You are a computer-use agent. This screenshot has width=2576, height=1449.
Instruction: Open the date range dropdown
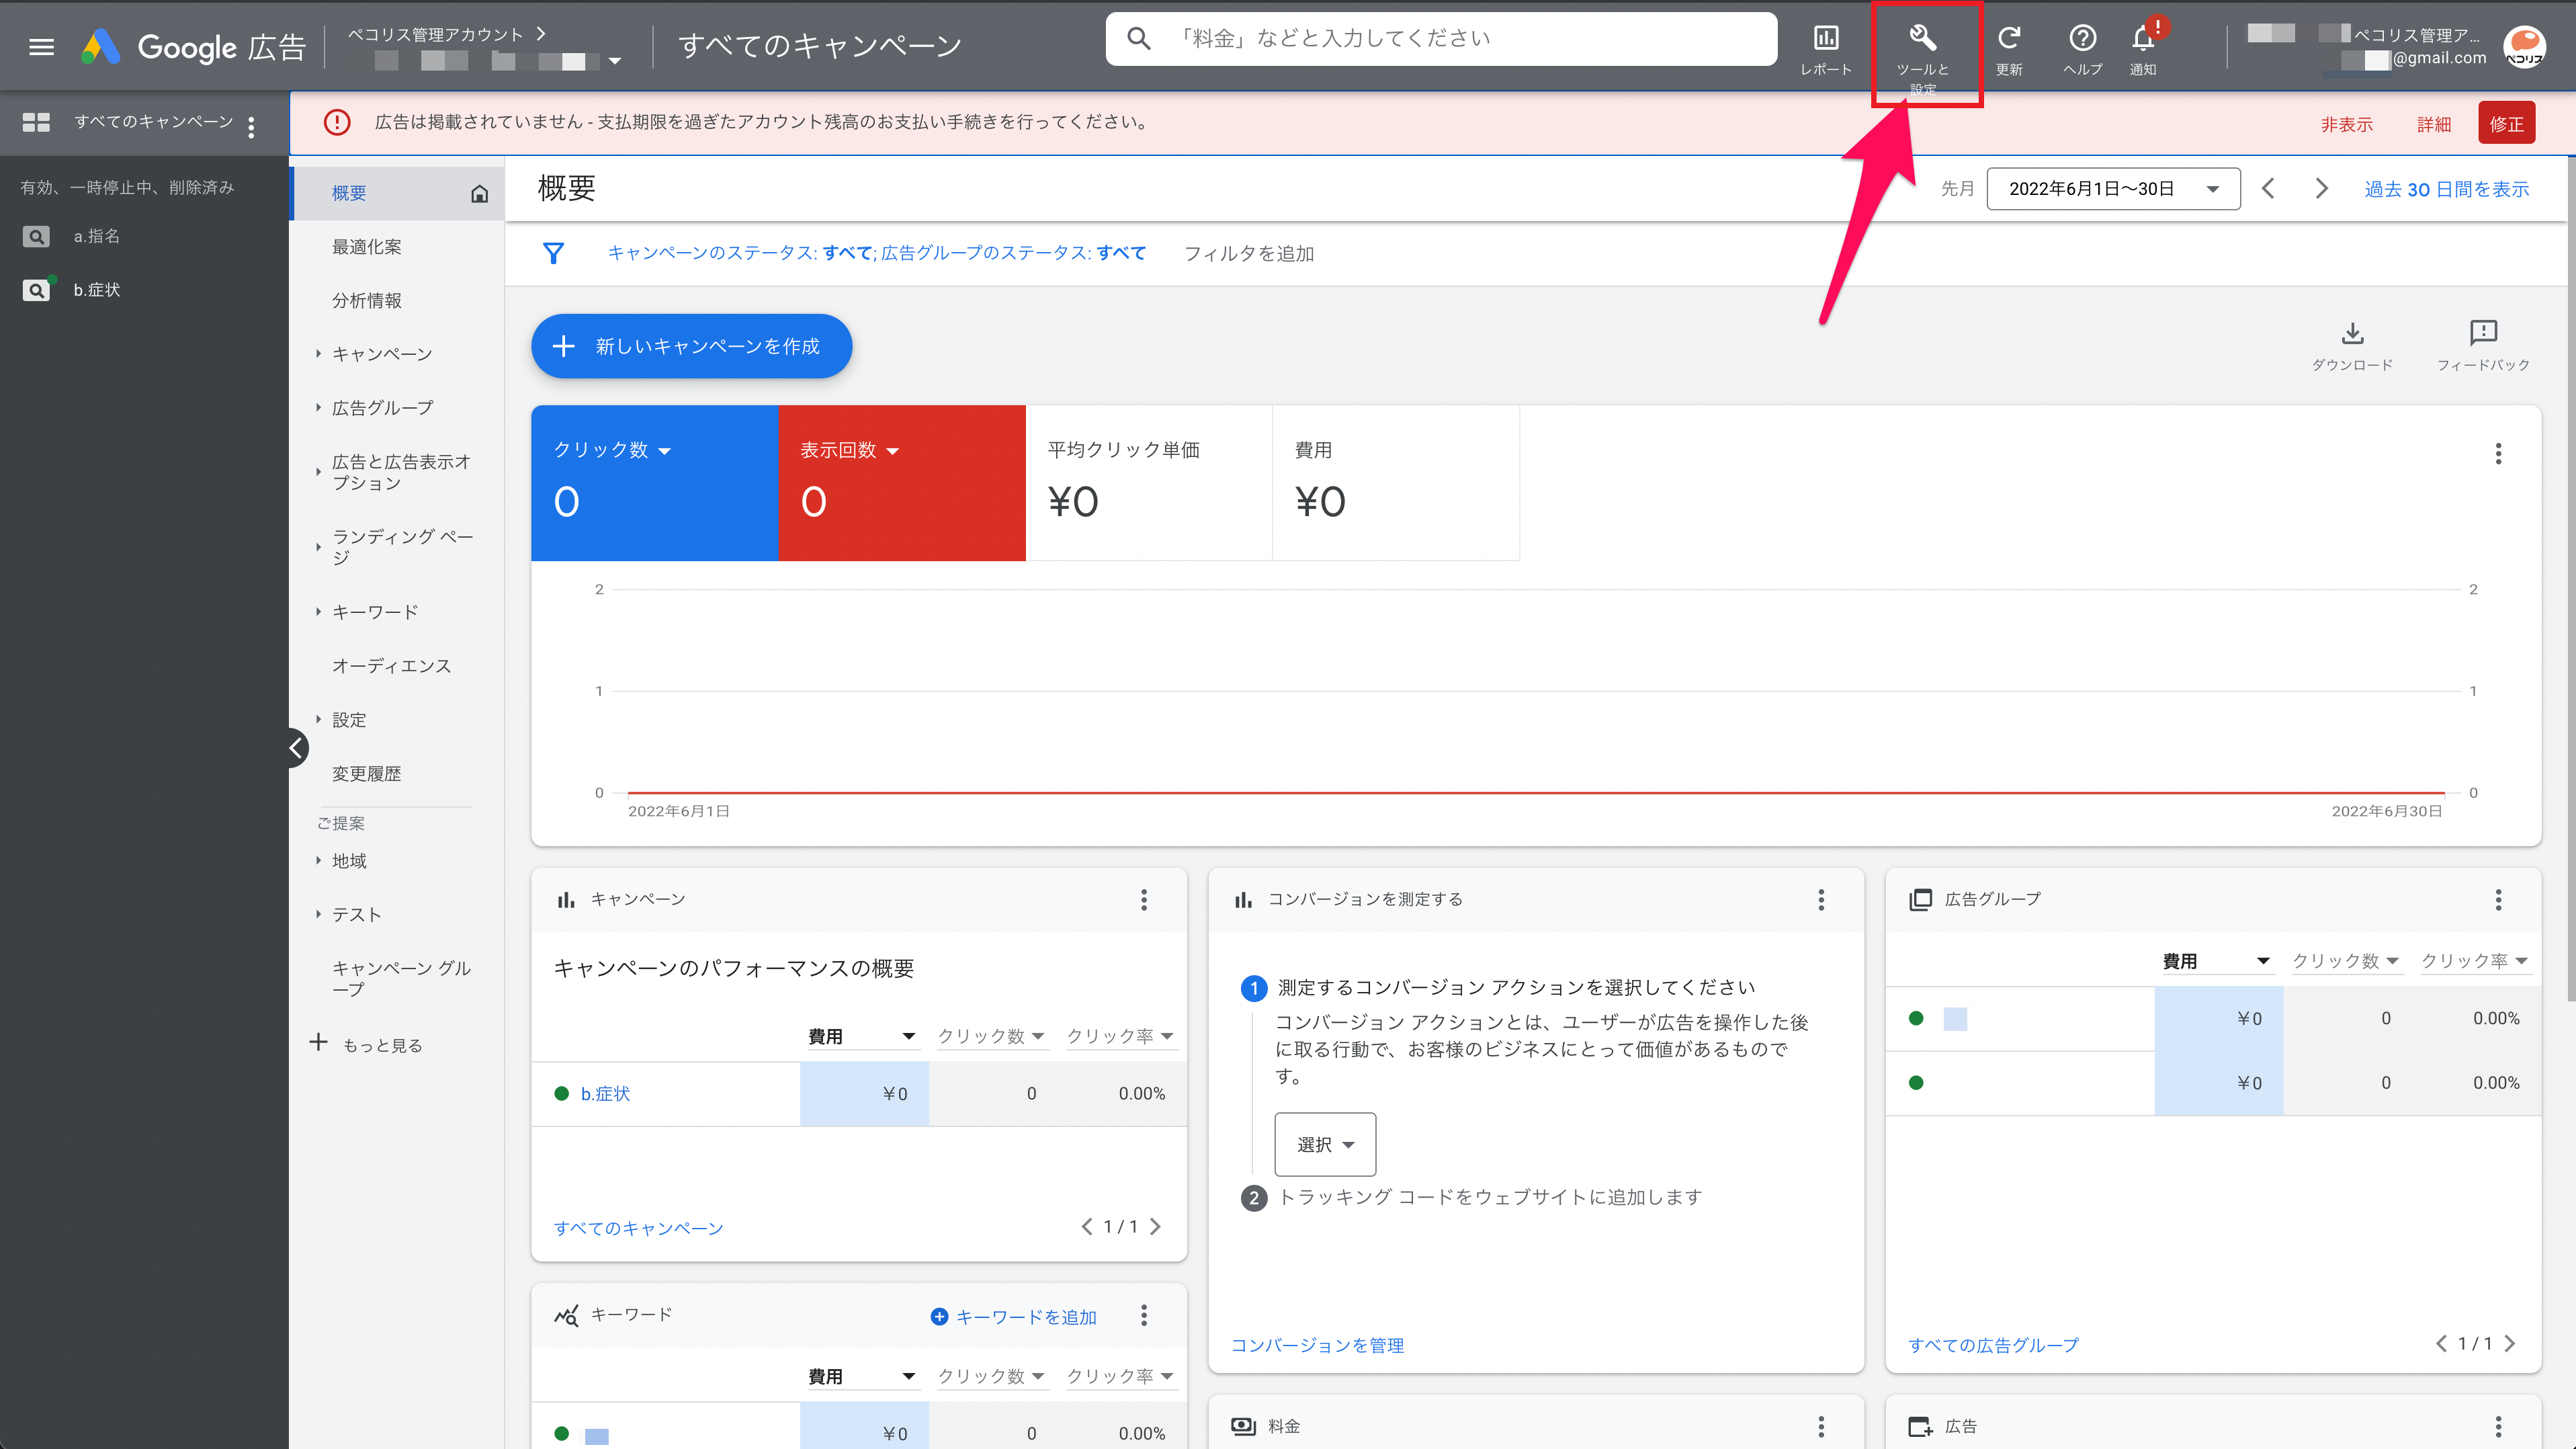(2113, 189)
